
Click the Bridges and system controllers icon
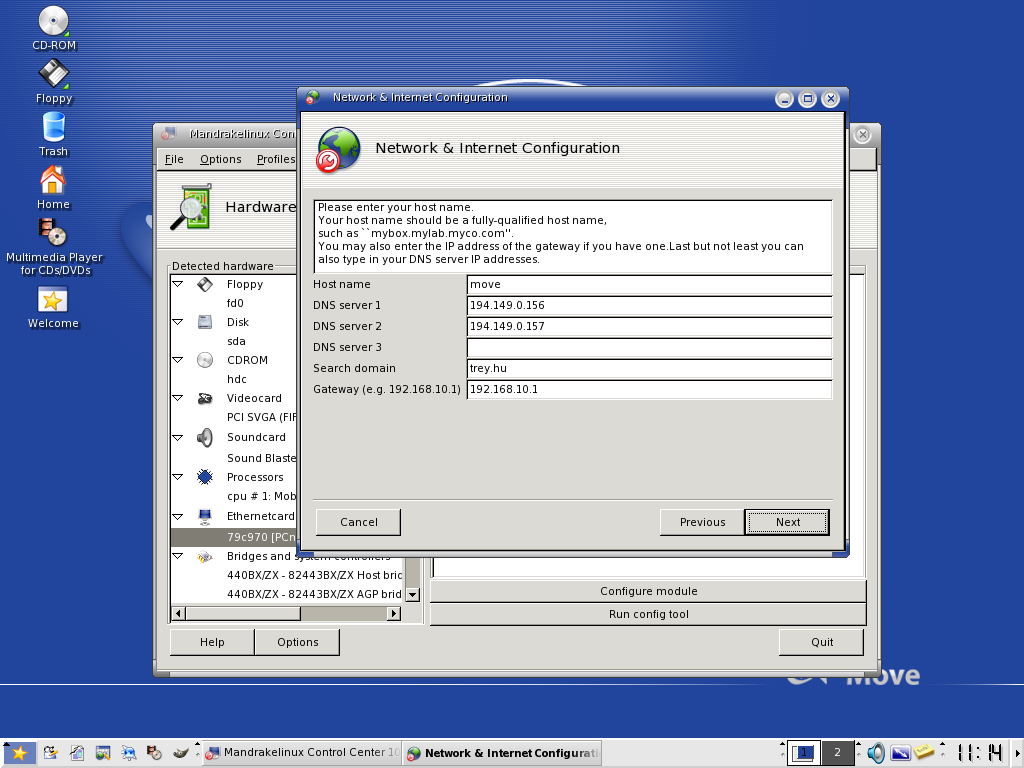tap(205, 556)
